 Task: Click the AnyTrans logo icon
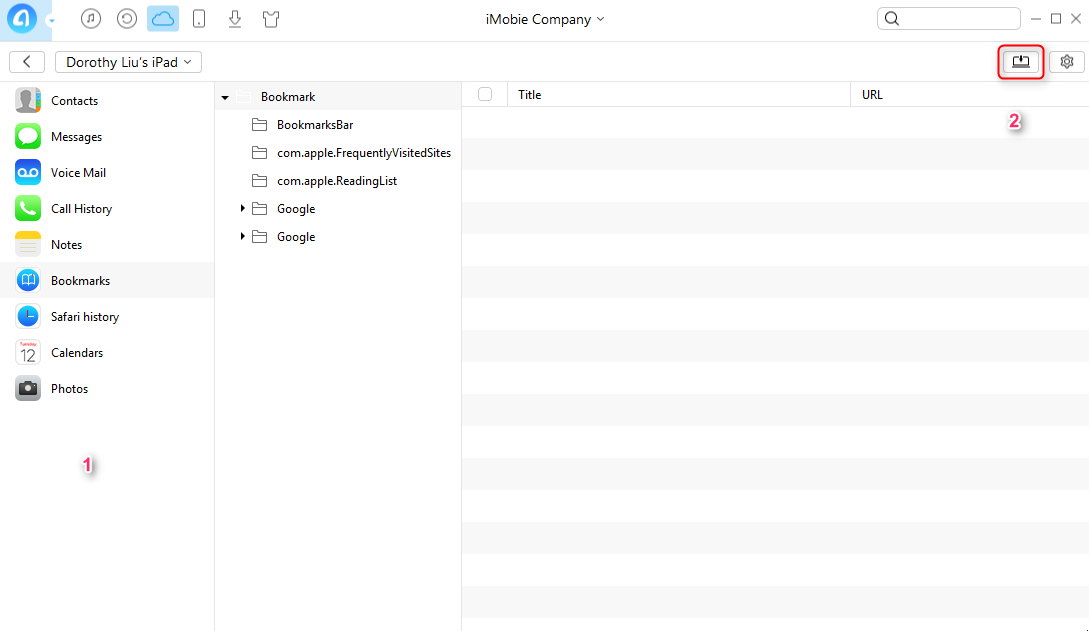(22, 19)
